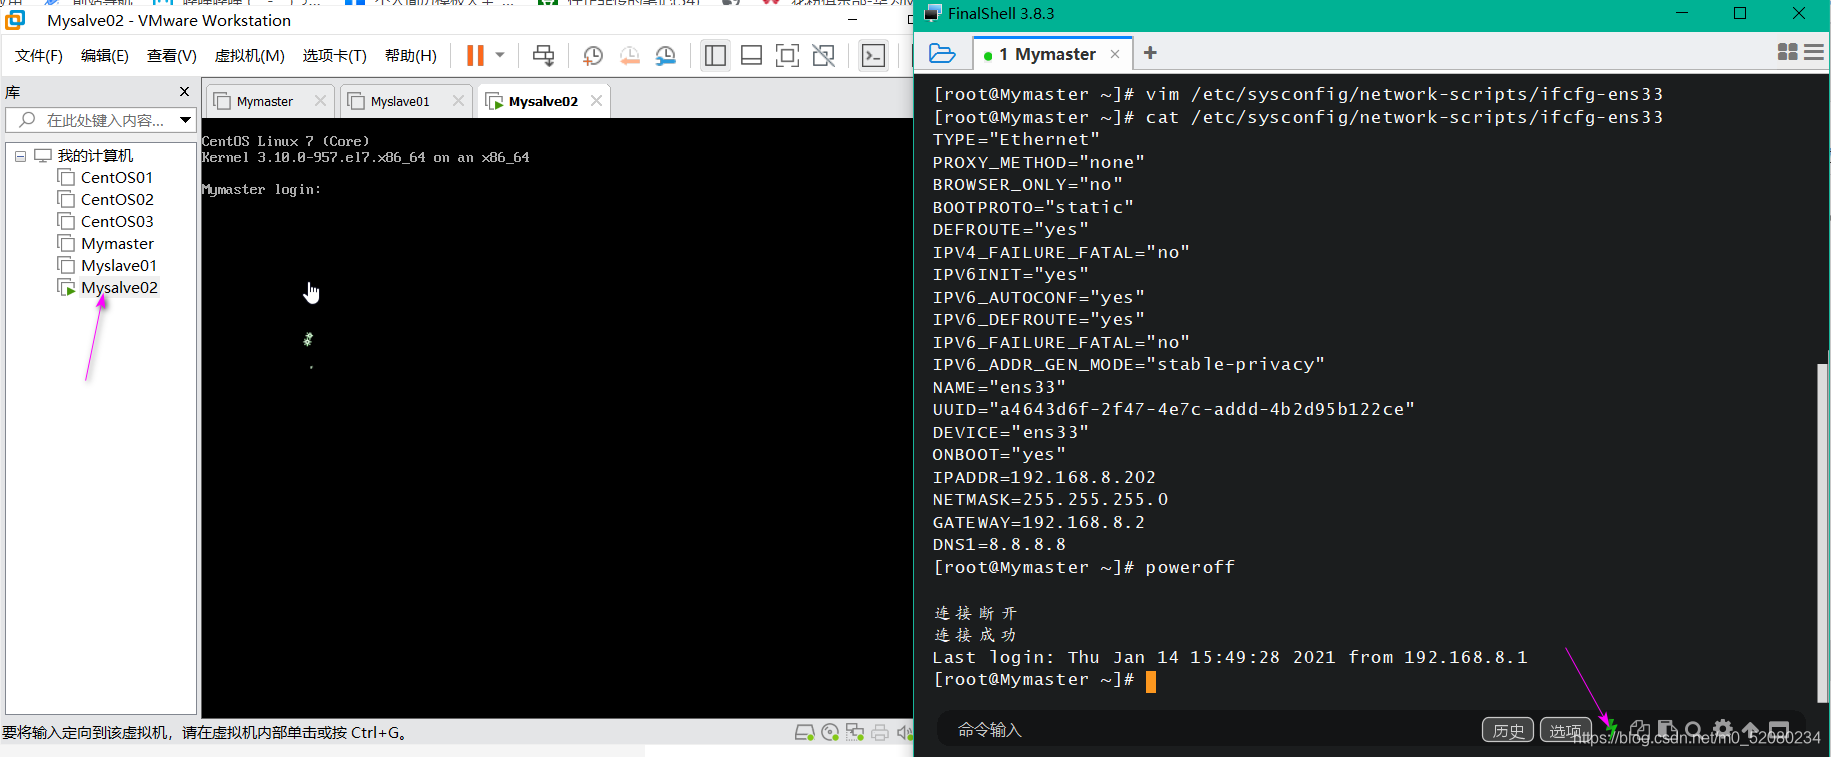Toggle Unity mode in VMware
Viewport: 1831px width, 757px height.
823,56
